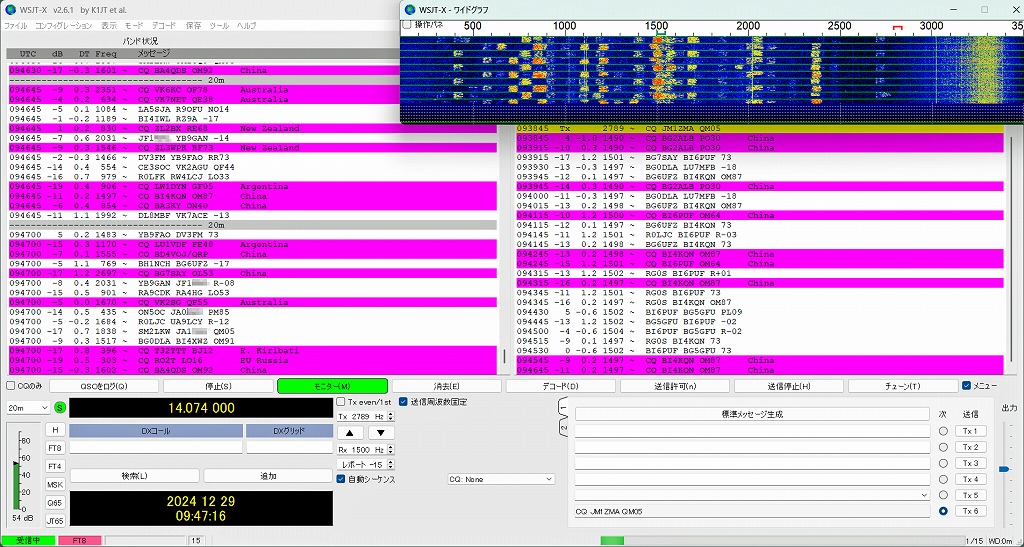
Task: Open the ファイル menu
Action: pyautogui.click(x=16, y=26)
